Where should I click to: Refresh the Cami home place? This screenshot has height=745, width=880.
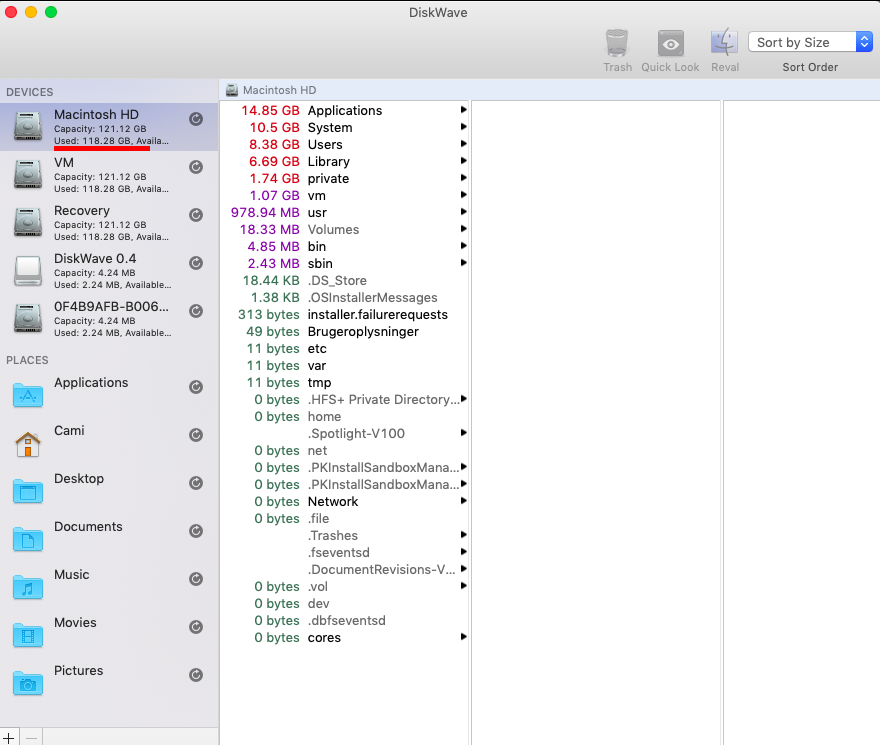click(196, 435)
